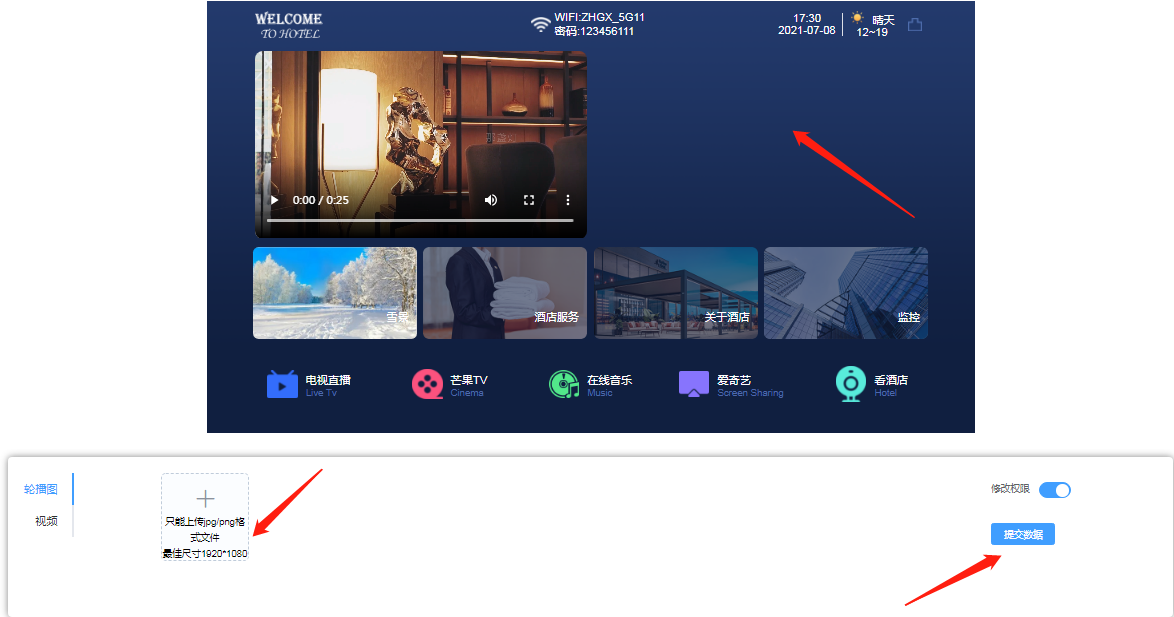Open the TV live broadcast icon (电视直播)
Viewport: 1174px width, 617px height.
(x=282, y=384)
